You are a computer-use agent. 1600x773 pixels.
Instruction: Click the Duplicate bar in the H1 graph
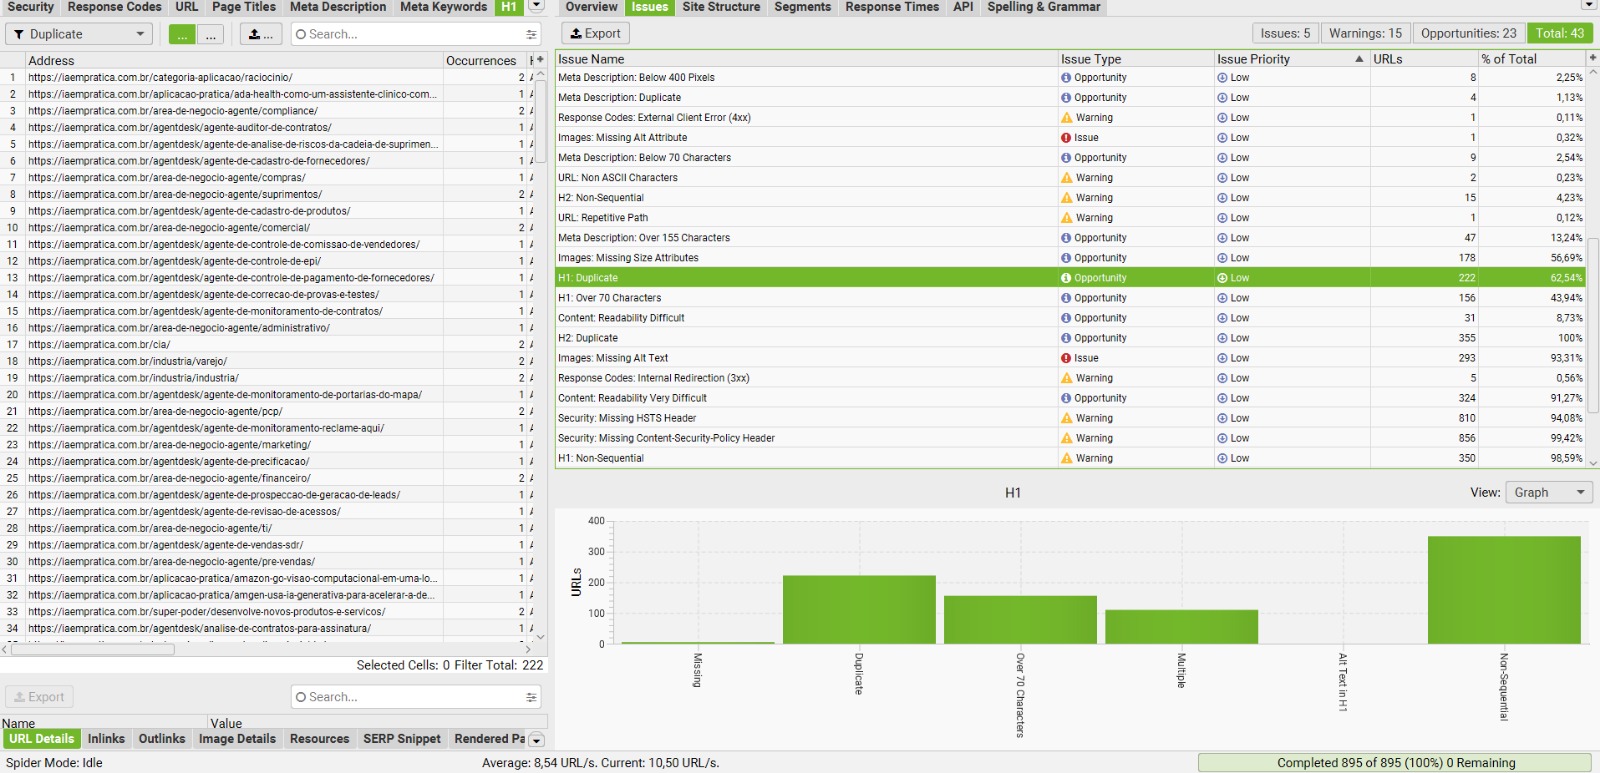coord(859,609)
